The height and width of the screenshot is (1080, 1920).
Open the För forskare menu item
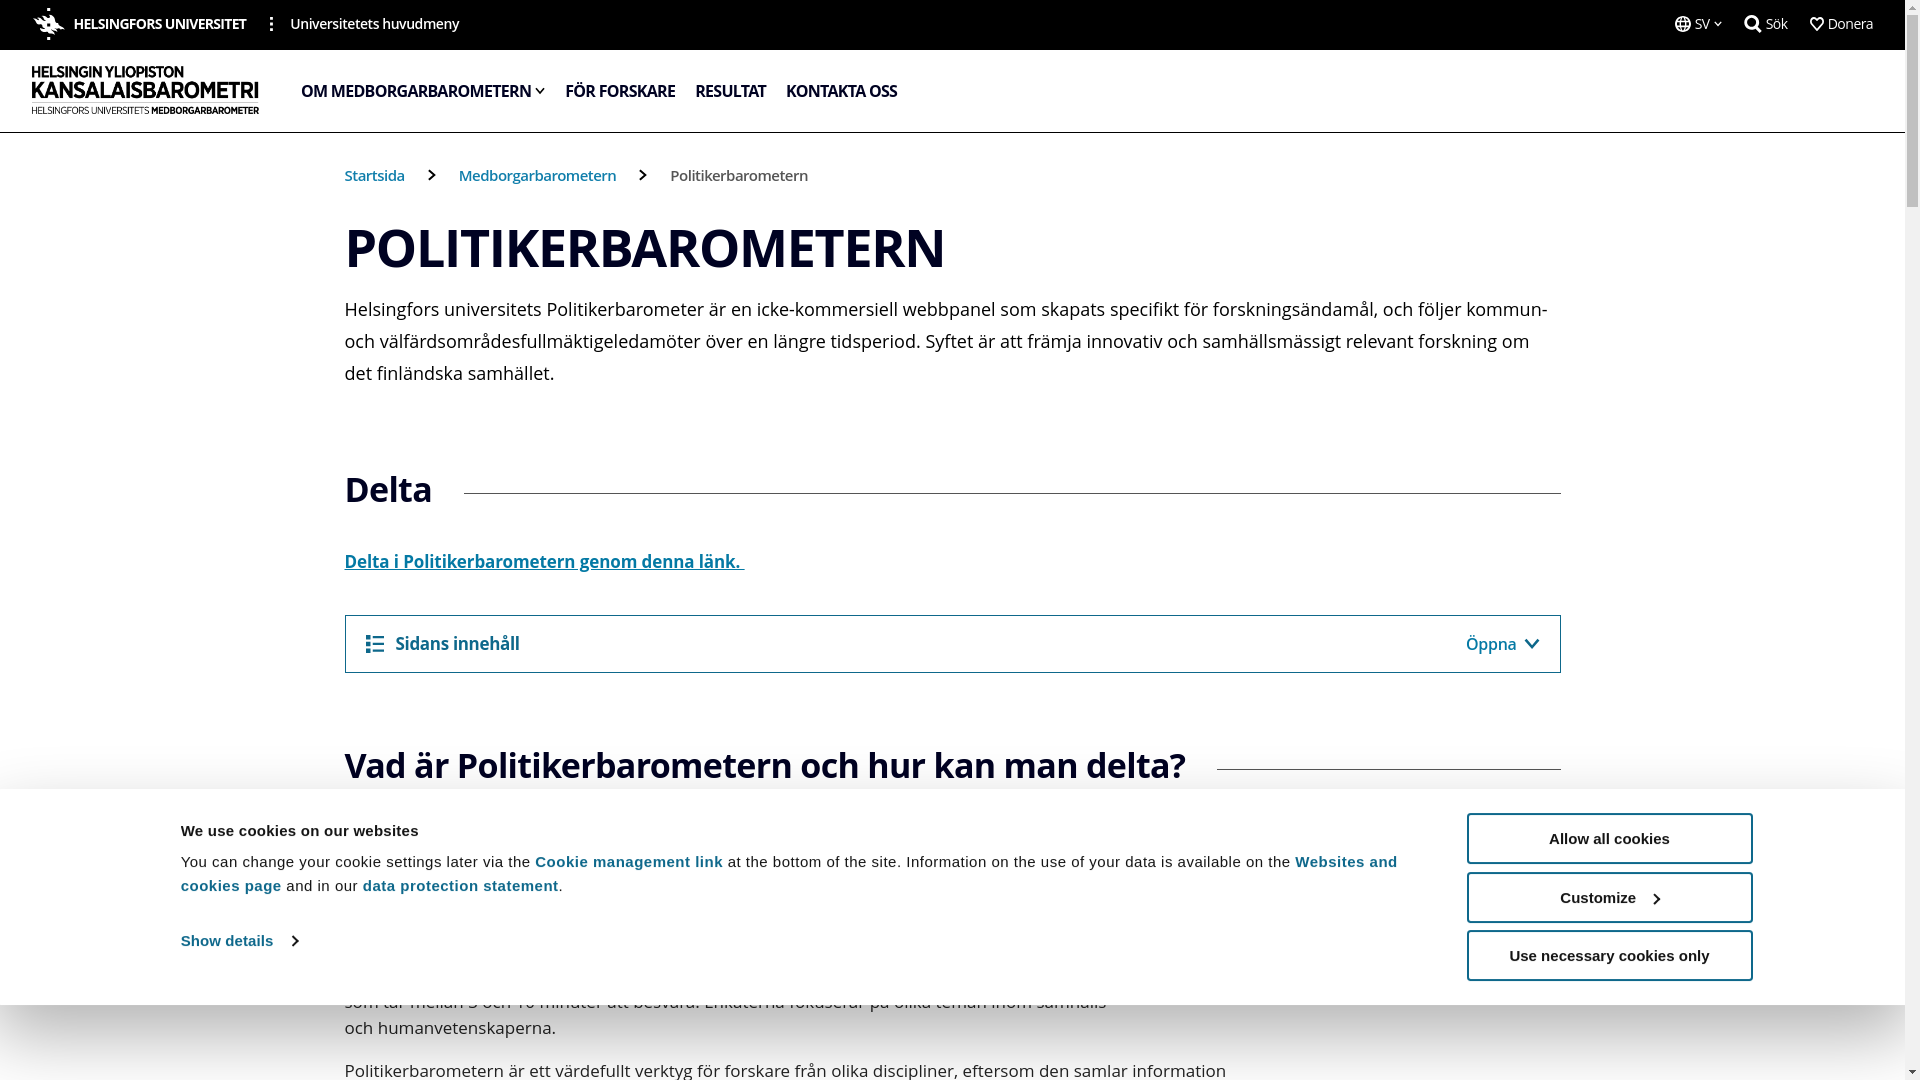click(620, 91)
